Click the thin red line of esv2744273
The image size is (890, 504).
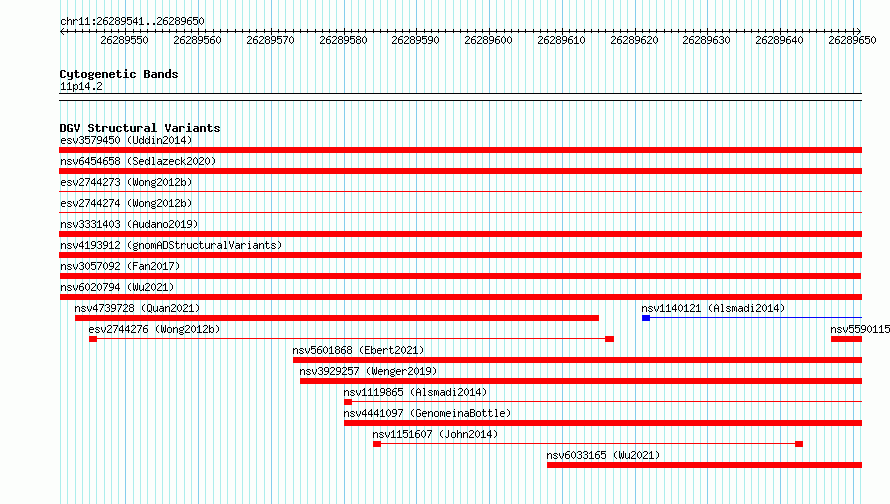tap(460, 192)
